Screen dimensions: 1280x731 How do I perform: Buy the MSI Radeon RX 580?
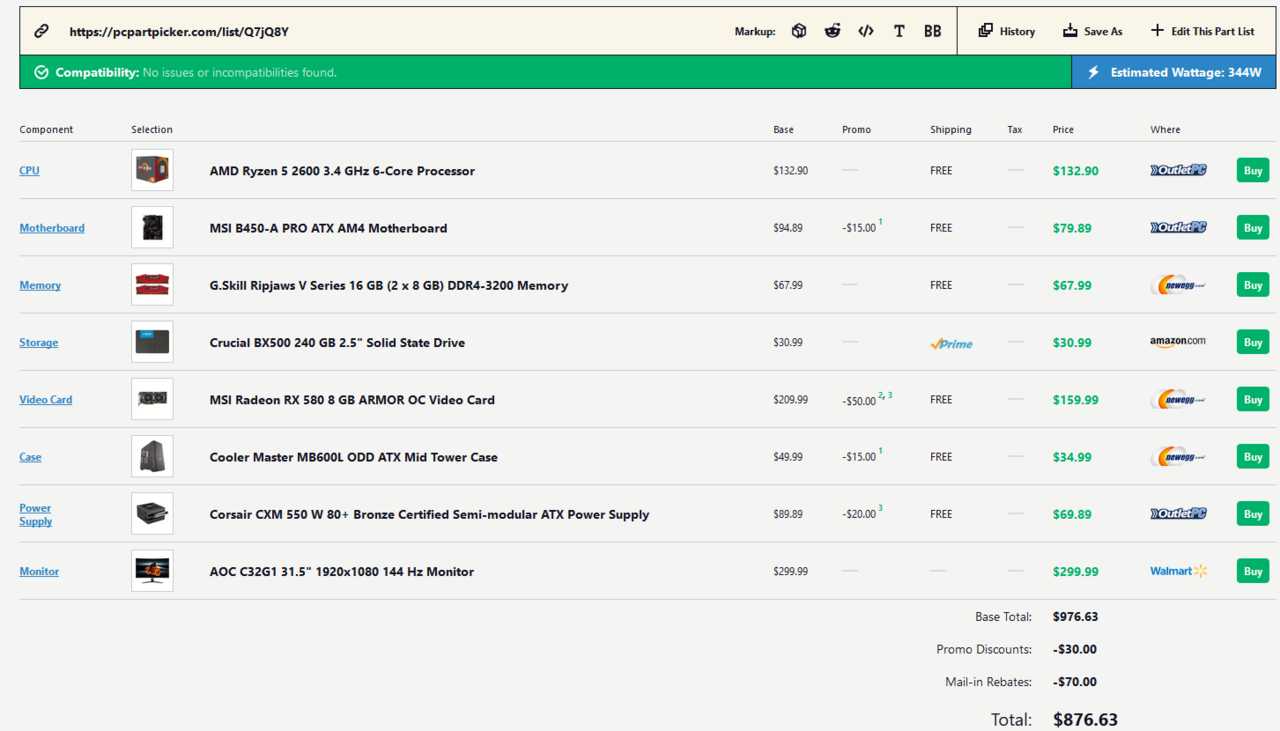[1253, 399]
